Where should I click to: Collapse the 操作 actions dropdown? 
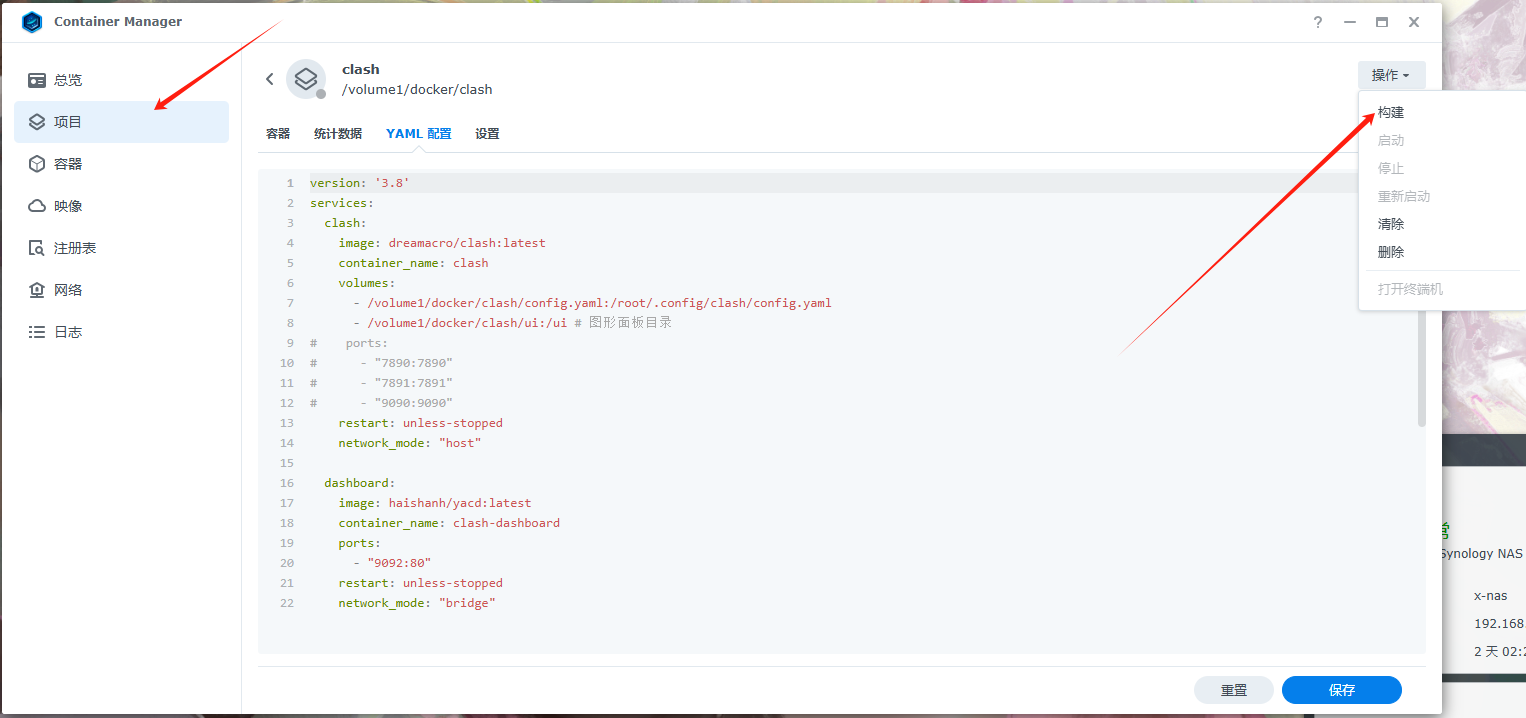click(x=1390, y=75)
